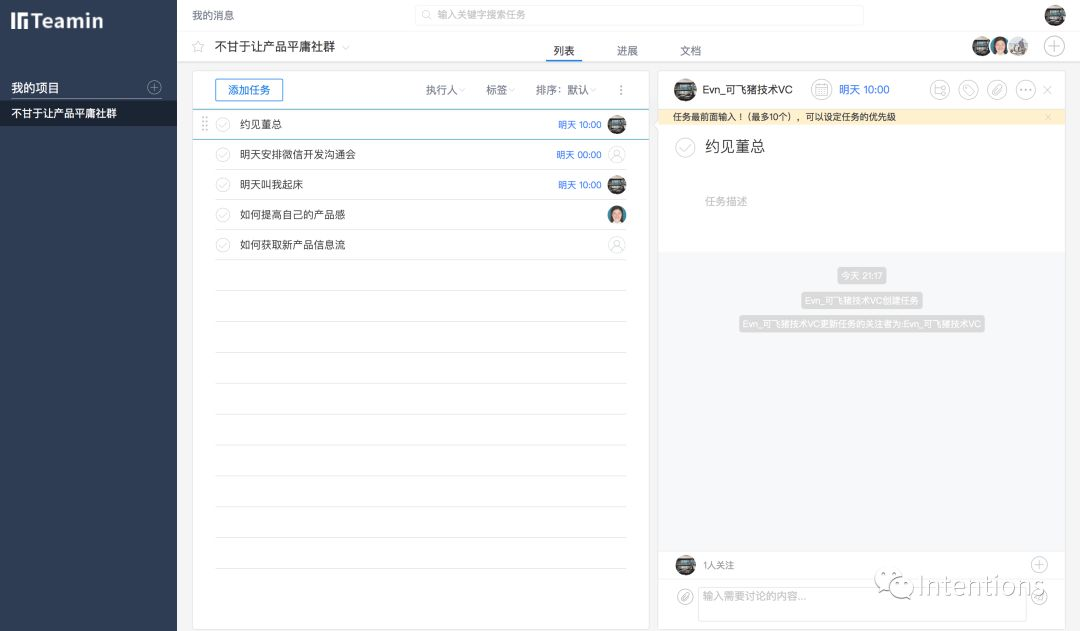This screenshot has height=631, width=1080.
Task: Mark 明天叫我起床 task as complete
Action: [223, 185]
